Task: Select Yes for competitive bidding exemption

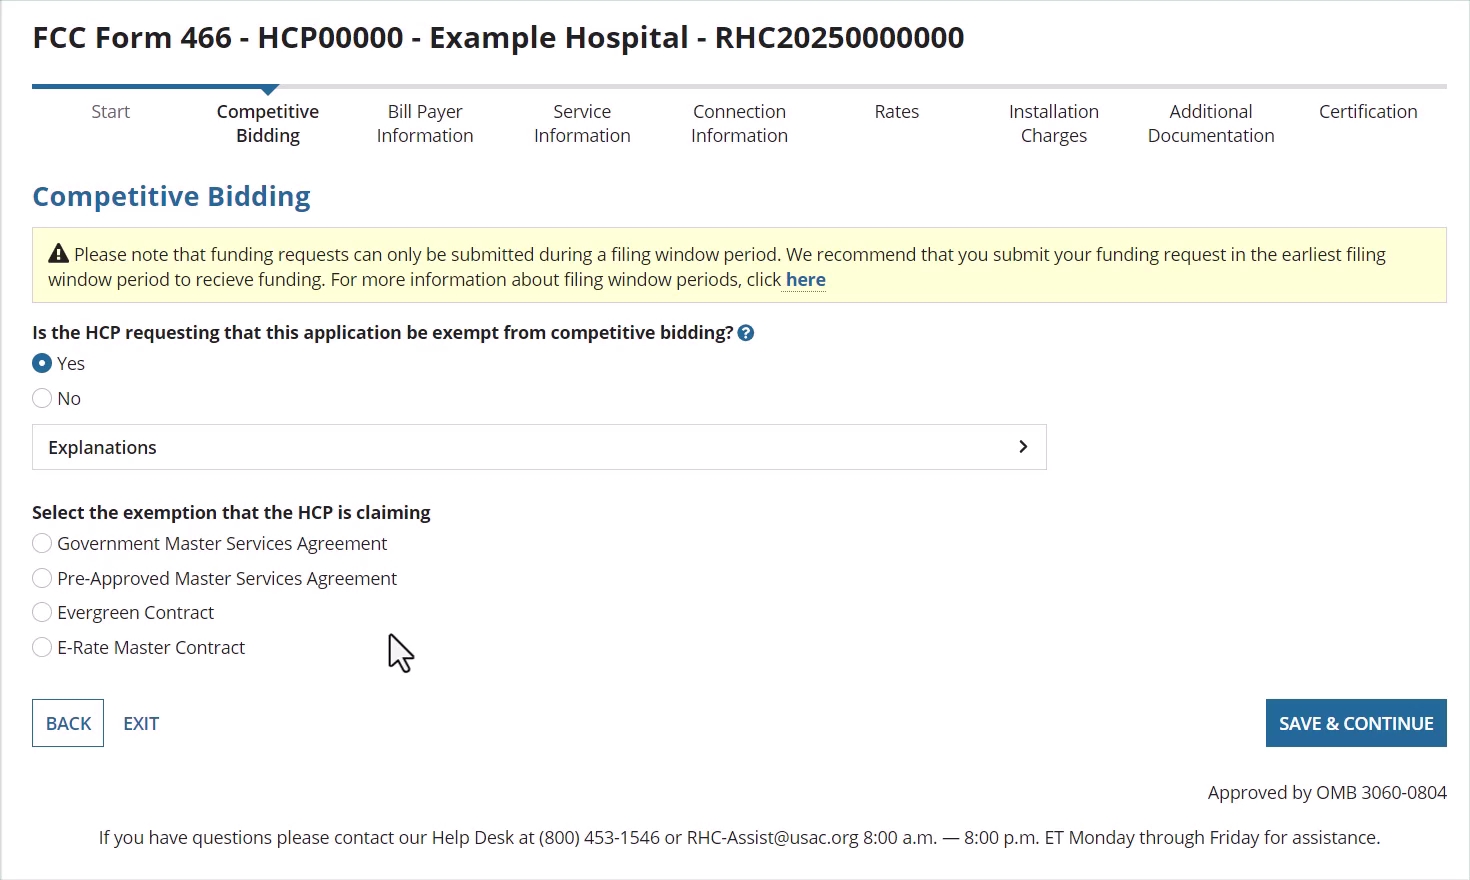Action: pyautogui.click(x=42, y=363)
